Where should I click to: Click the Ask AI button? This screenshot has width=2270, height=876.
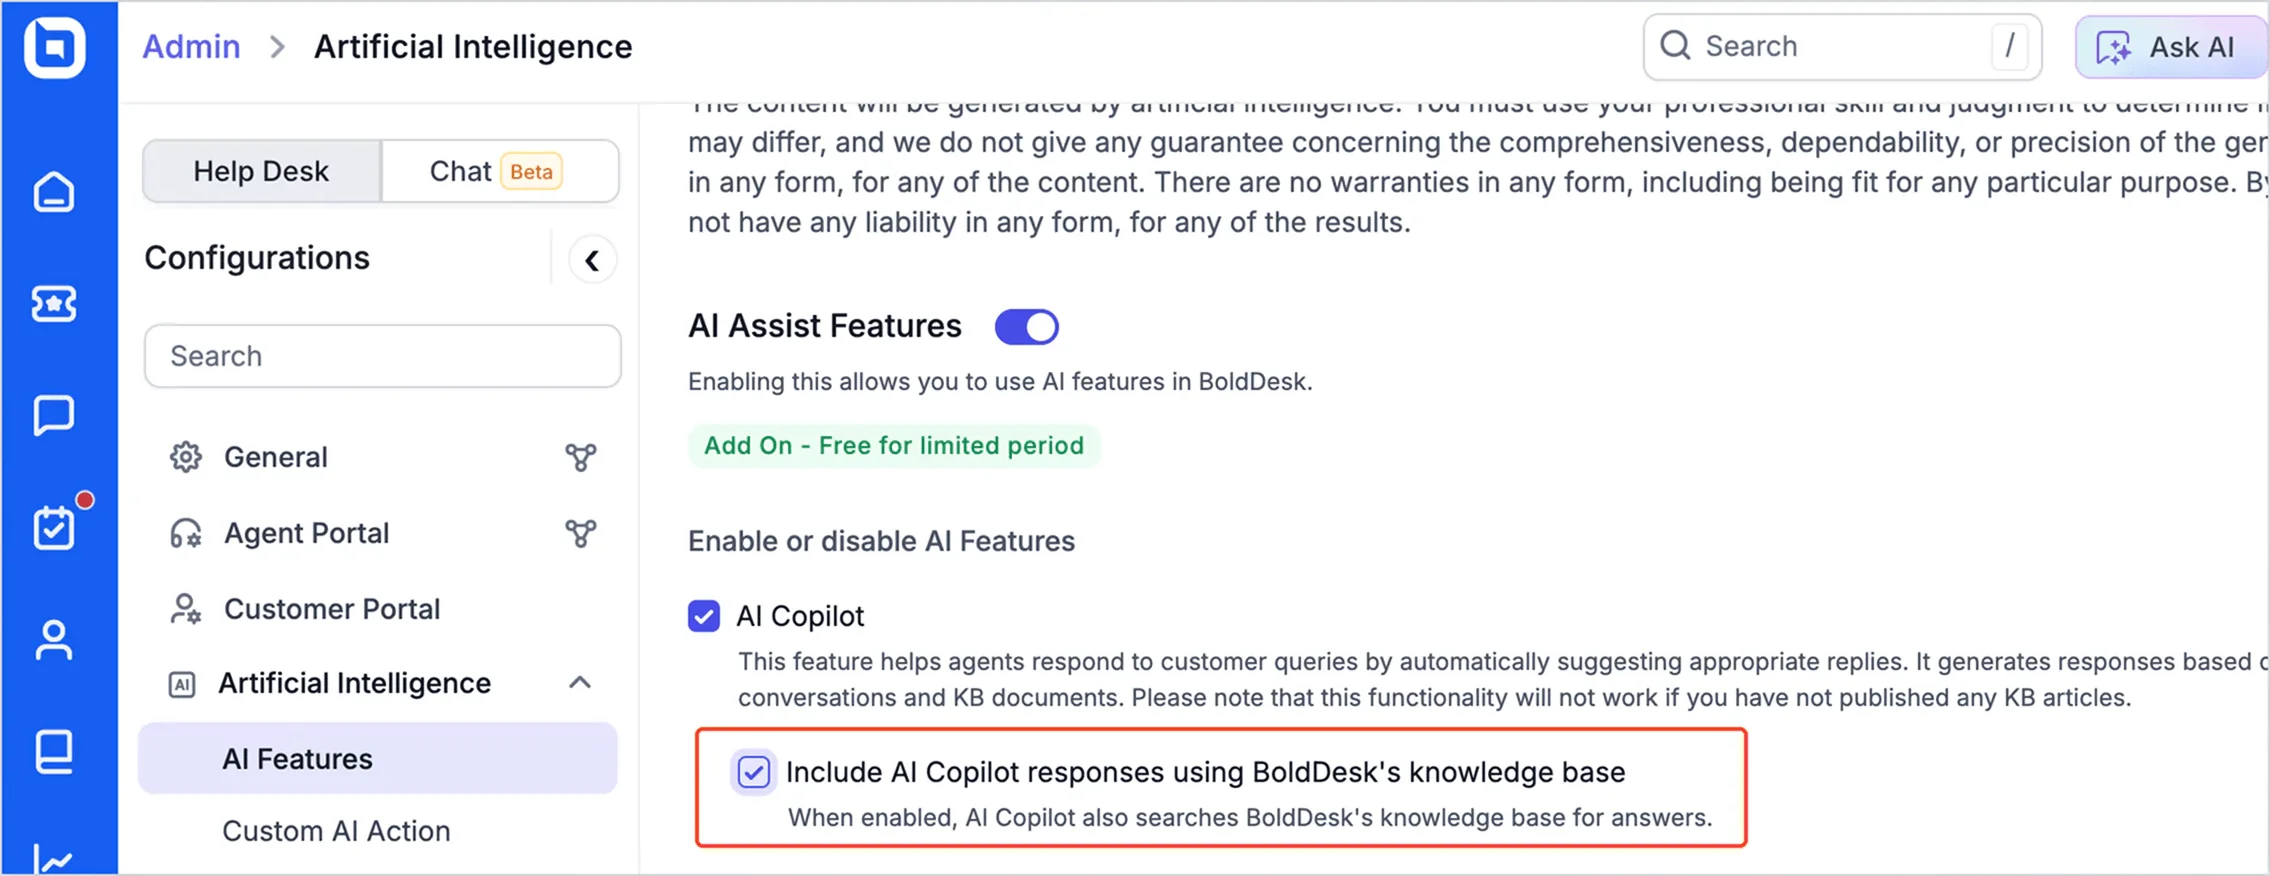pyautogui.click(x=2169, y=47)
